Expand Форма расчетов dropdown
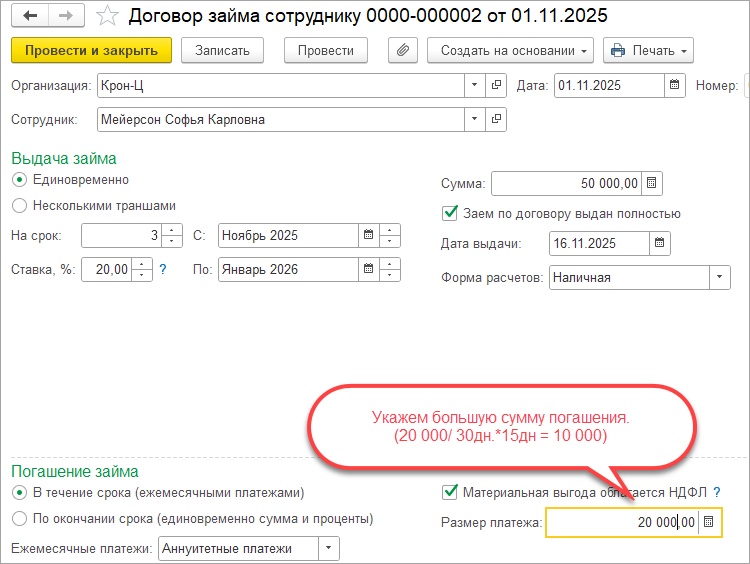This screenshot has width=750, height=564. (x=719, y=277)
